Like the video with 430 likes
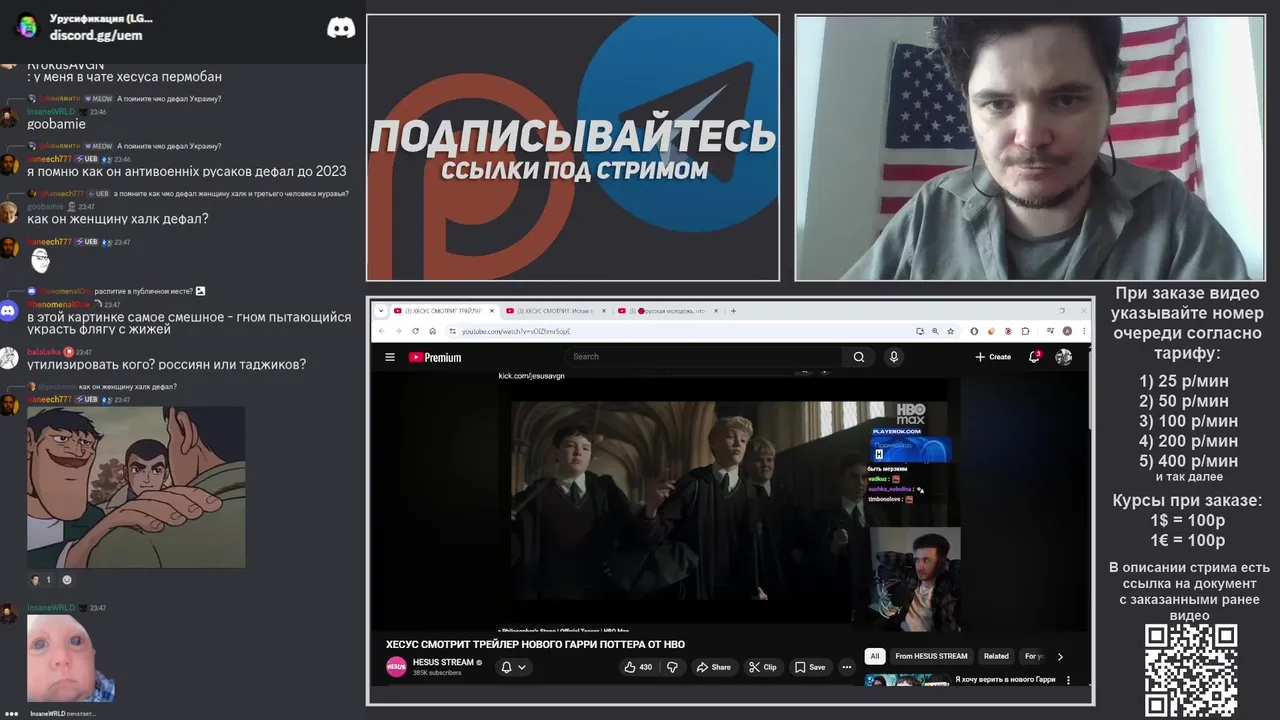Image resolution: width=1280 pixels, height=720 pixels. (x=638, y=667)
